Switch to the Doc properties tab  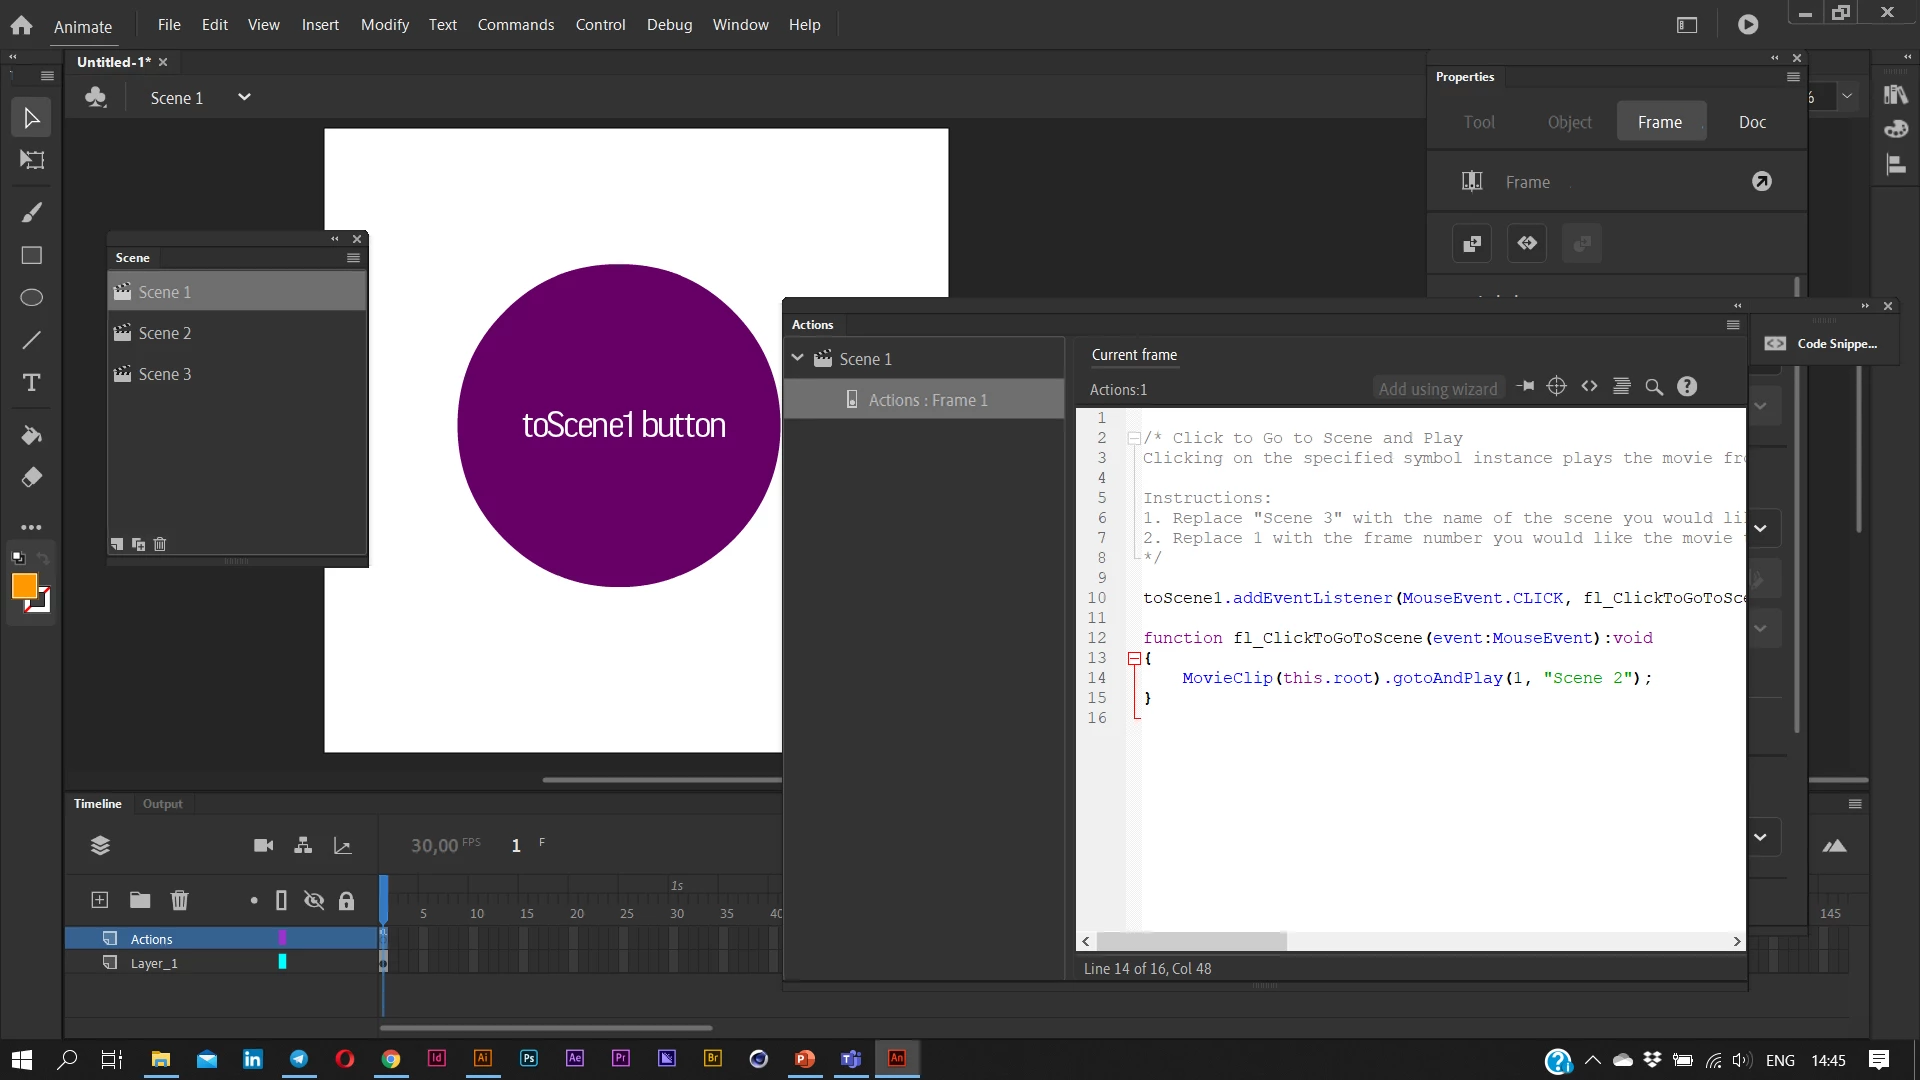tap(1752, 122)
